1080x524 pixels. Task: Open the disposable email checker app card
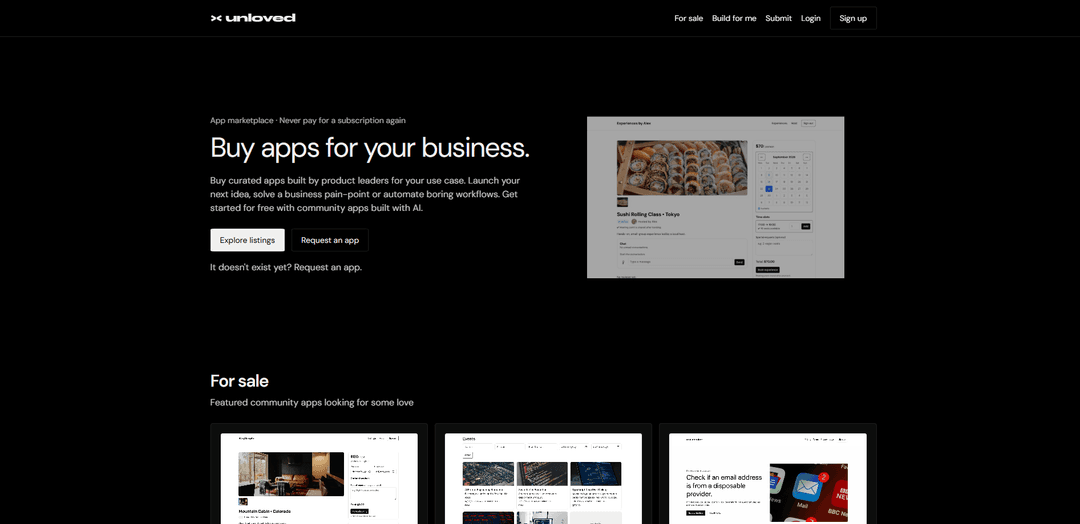pos(767,474)
